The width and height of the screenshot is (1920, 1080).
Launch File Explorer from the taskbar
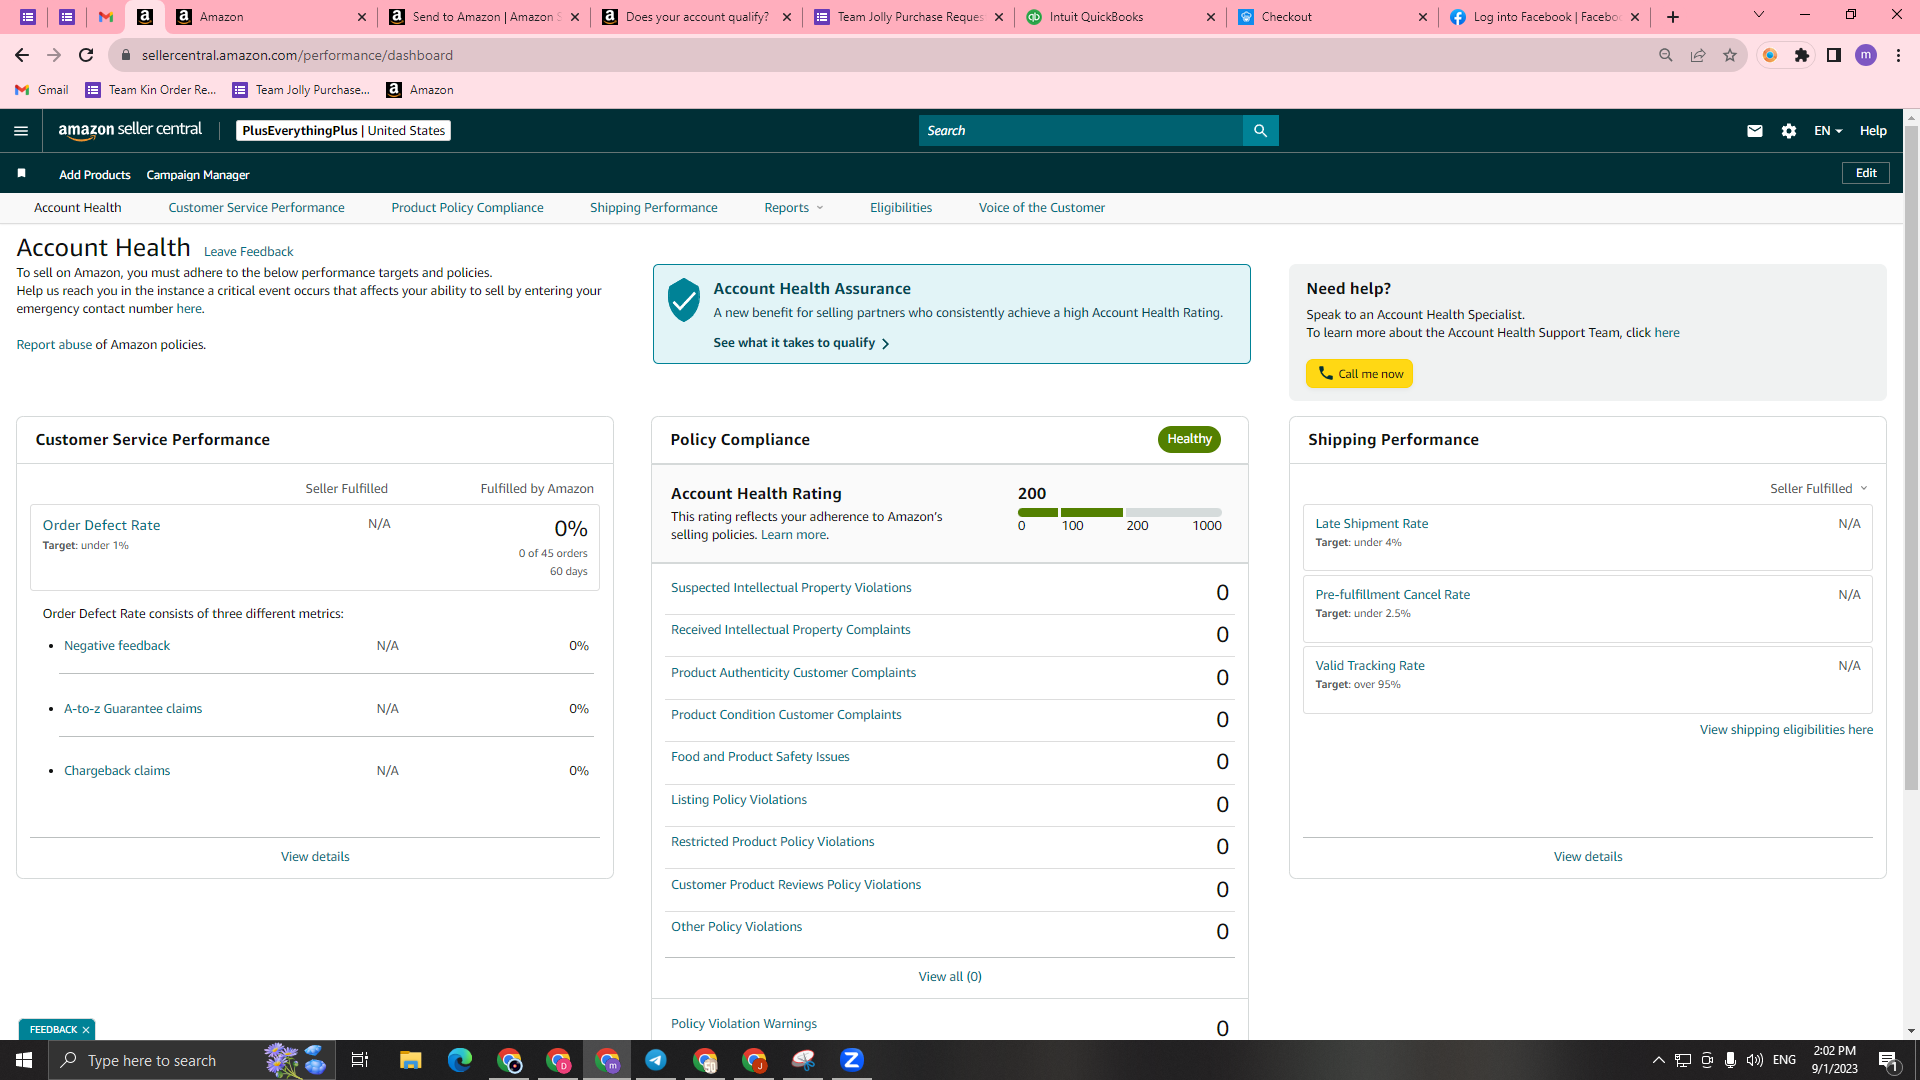click(411, 1060)
